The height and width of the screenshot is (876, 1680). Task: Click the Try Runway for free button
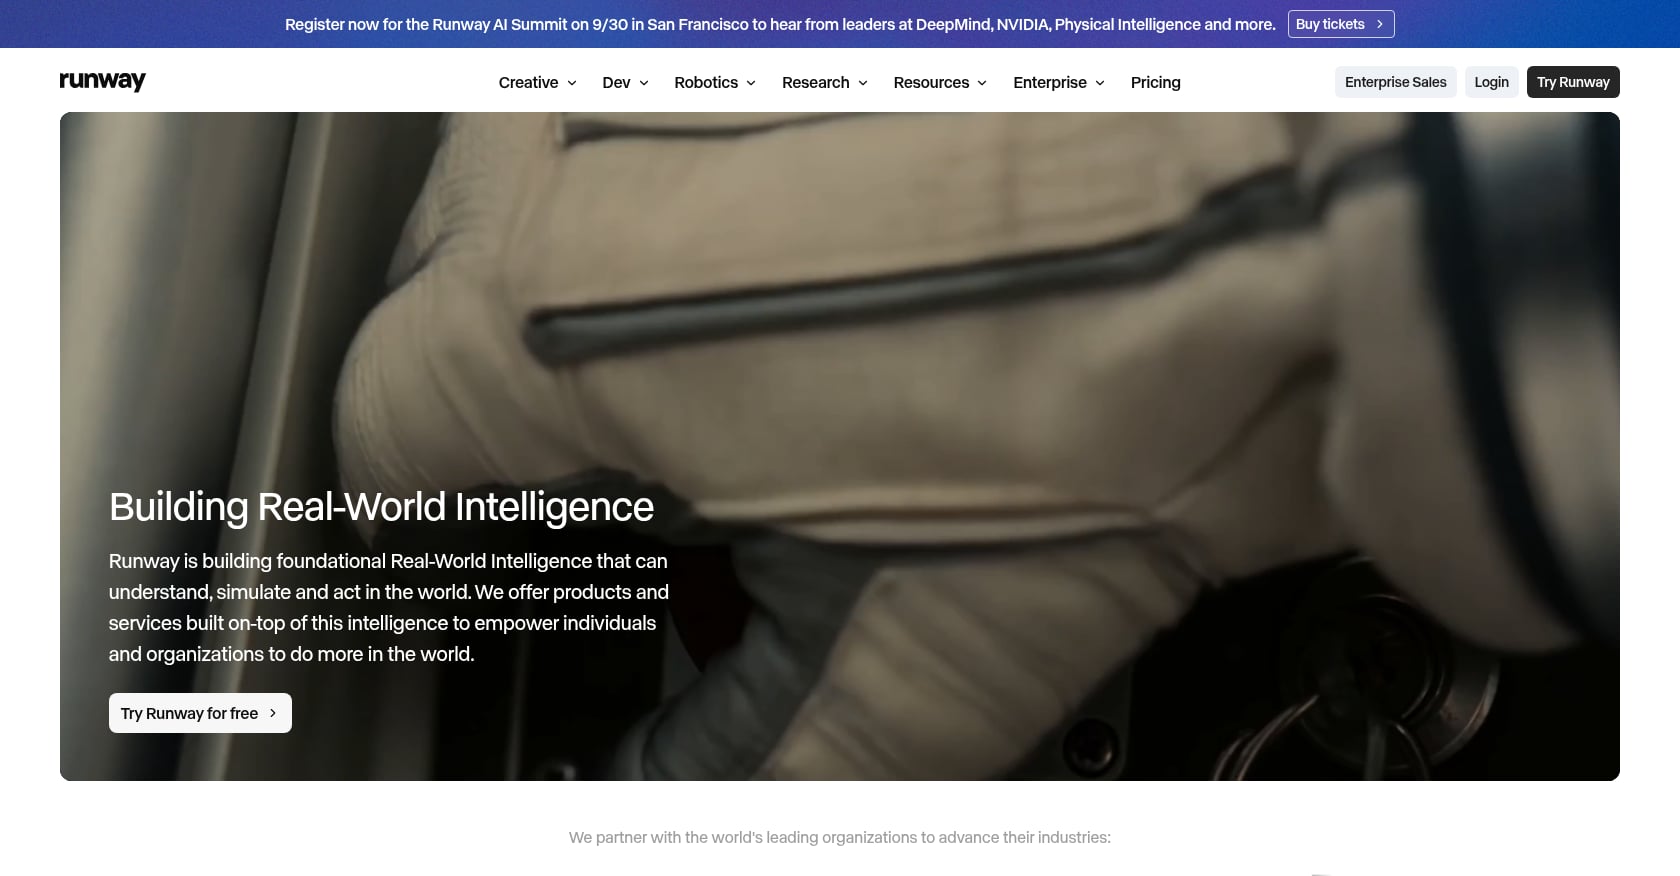coord(200,713)
